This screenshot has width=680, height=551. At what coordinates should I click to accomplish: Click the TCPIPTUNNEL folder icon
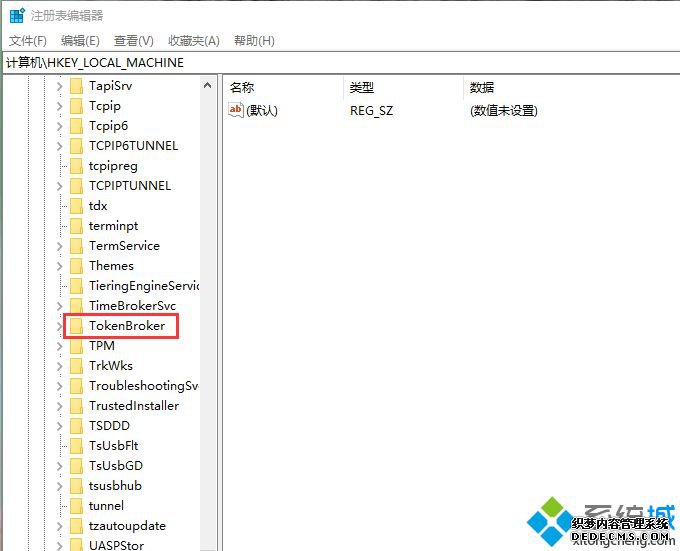[x=76, y=186]
